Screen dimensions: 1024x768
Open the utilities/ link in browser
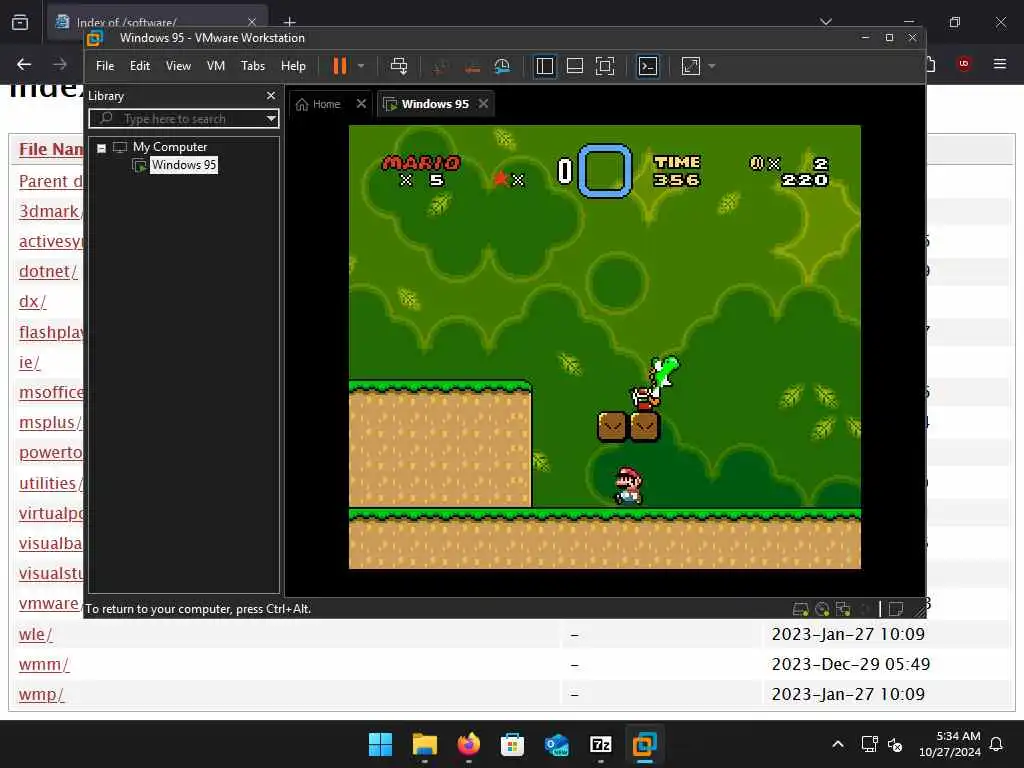(50, 483)
